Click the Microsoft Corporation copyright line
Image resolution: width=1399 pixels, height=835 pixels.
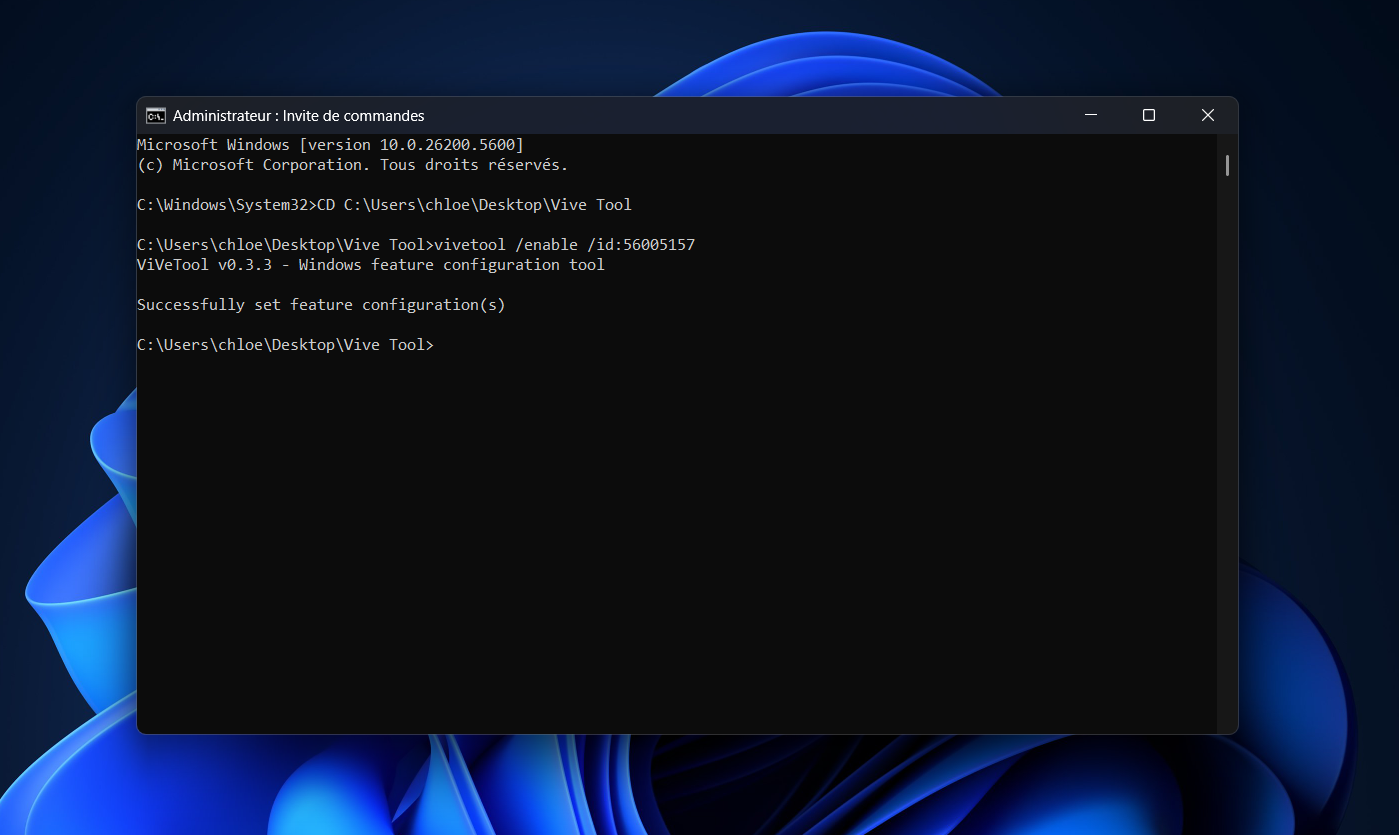(352, 165)
